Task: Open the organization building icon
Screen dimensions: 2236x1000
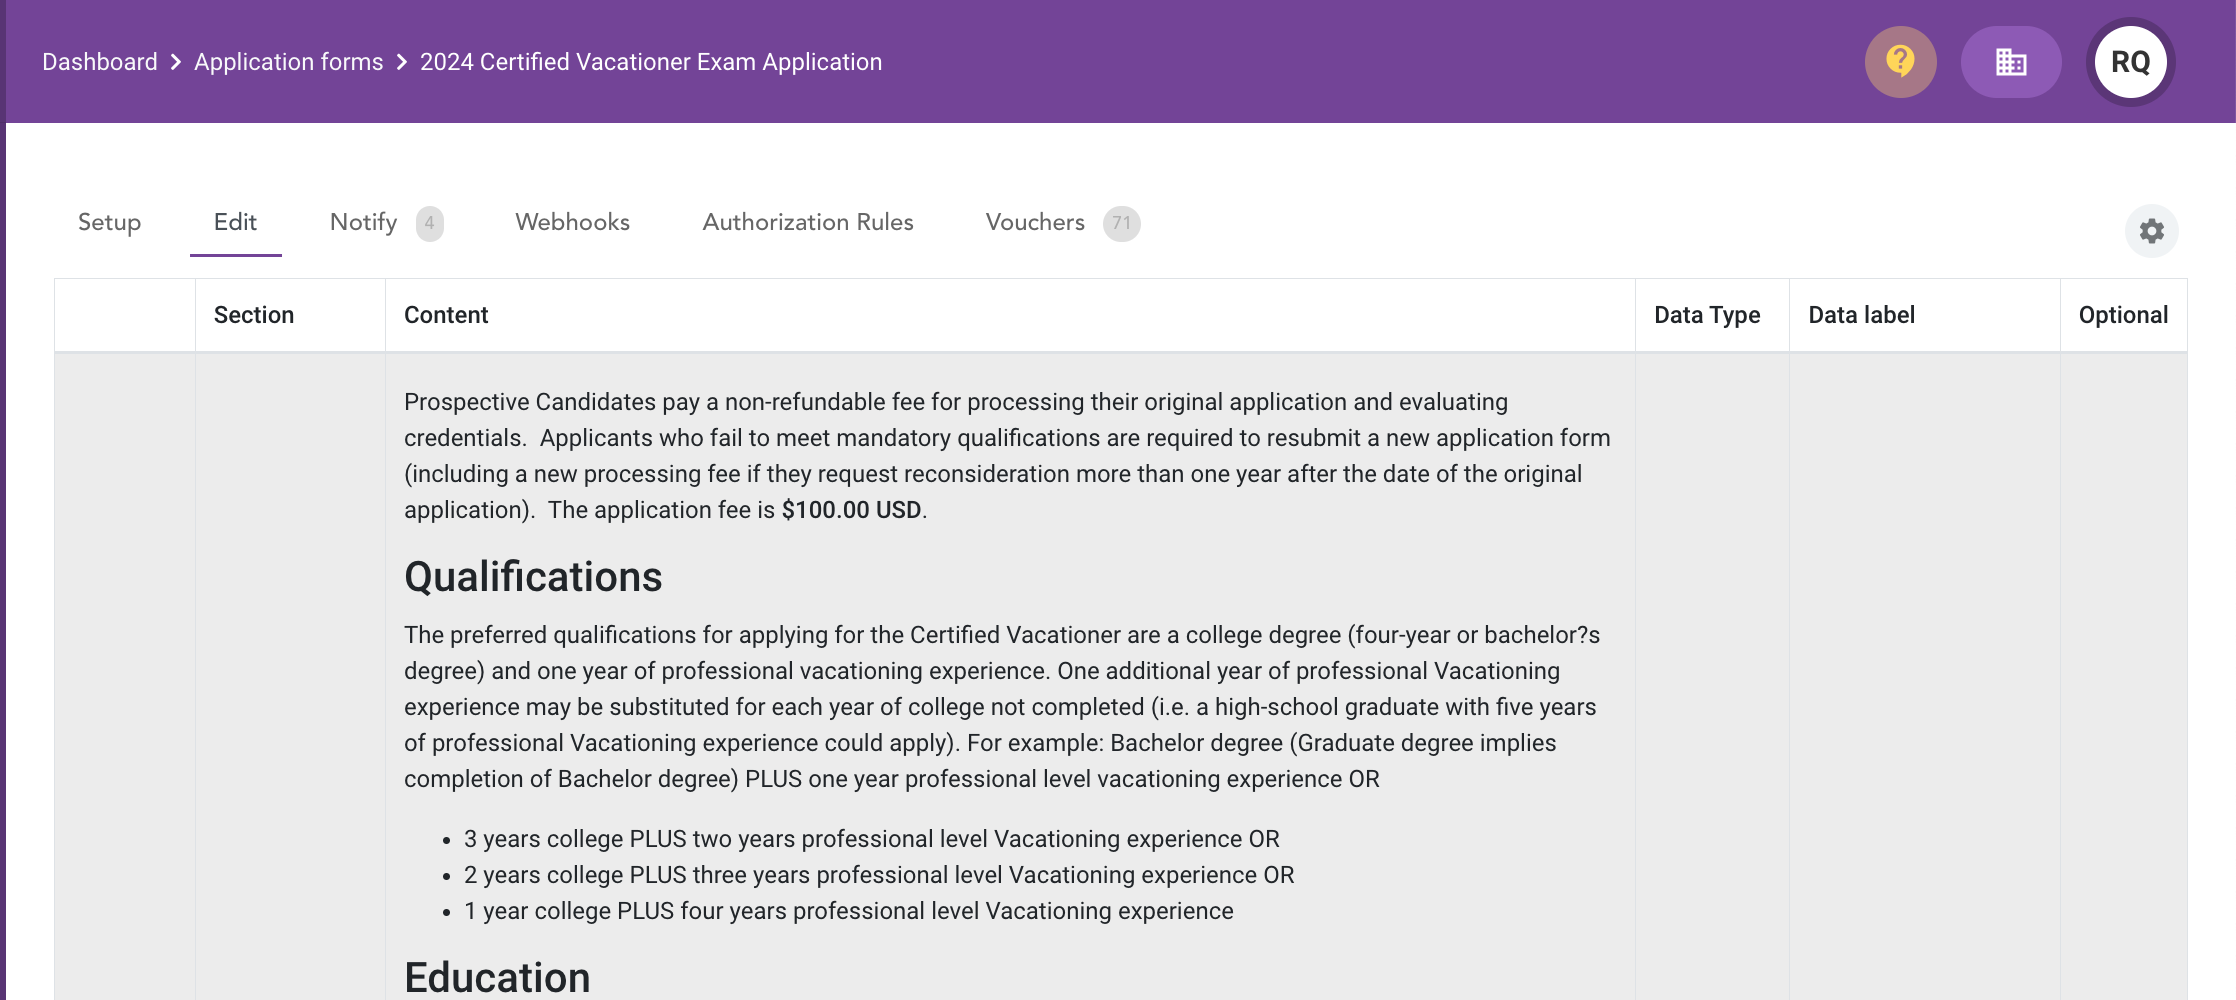Action: 2011,62
